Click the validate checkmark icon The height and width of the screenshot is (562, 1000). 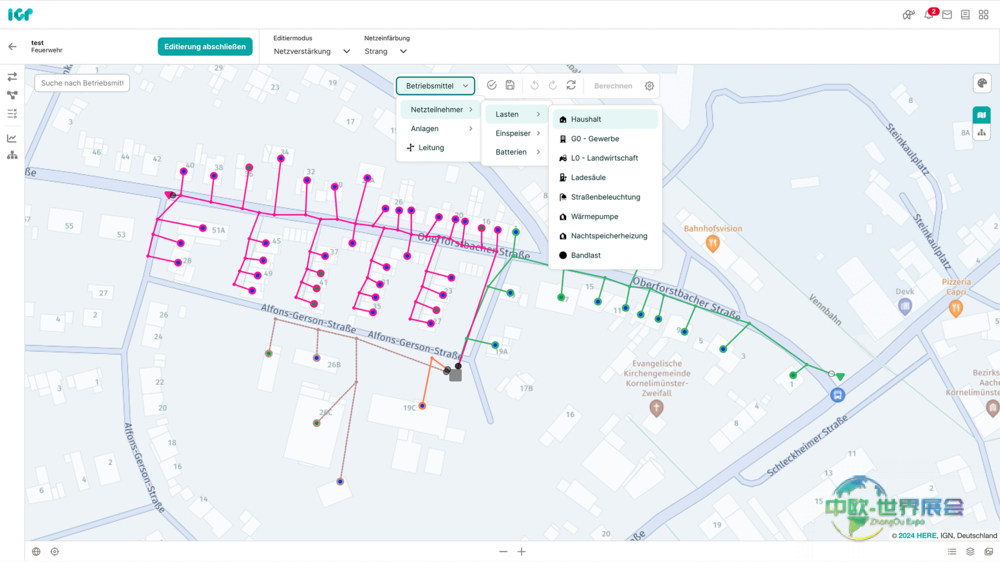coord(491,86)
